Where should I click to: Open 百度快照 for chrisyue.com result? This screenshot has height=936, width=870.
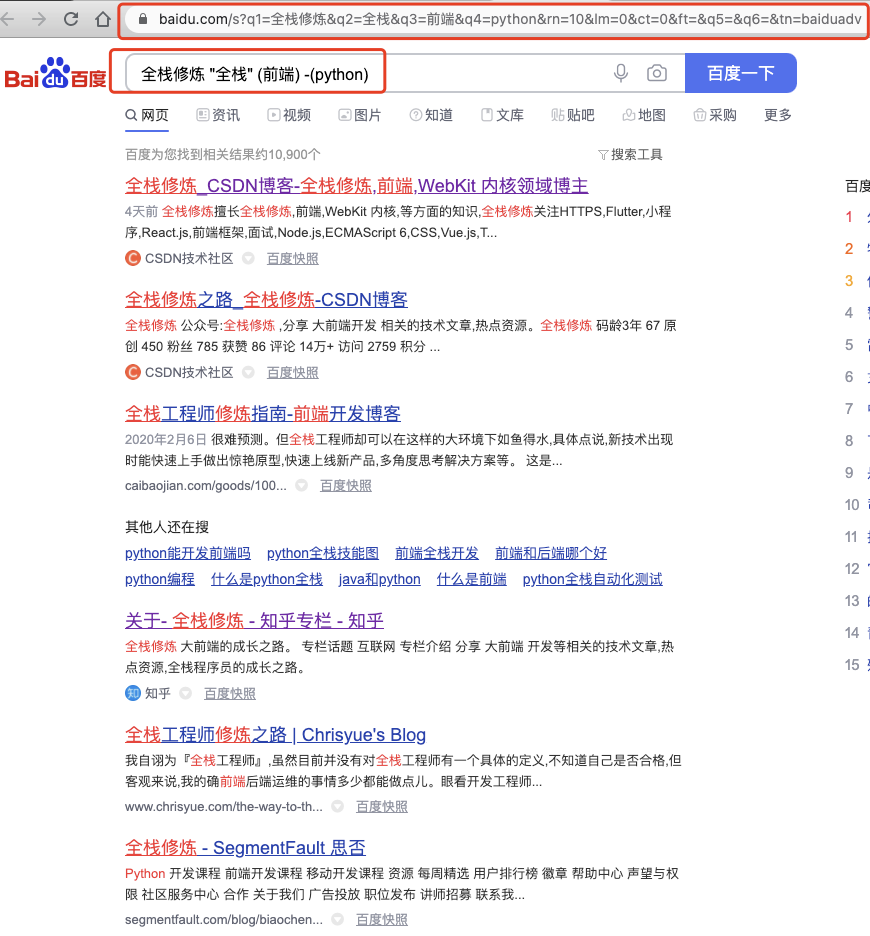click(382, 806)
